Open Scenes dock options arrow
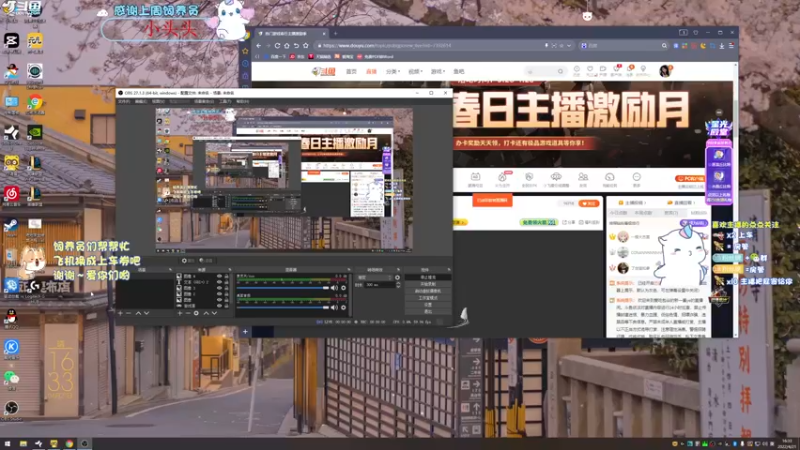 170,269
